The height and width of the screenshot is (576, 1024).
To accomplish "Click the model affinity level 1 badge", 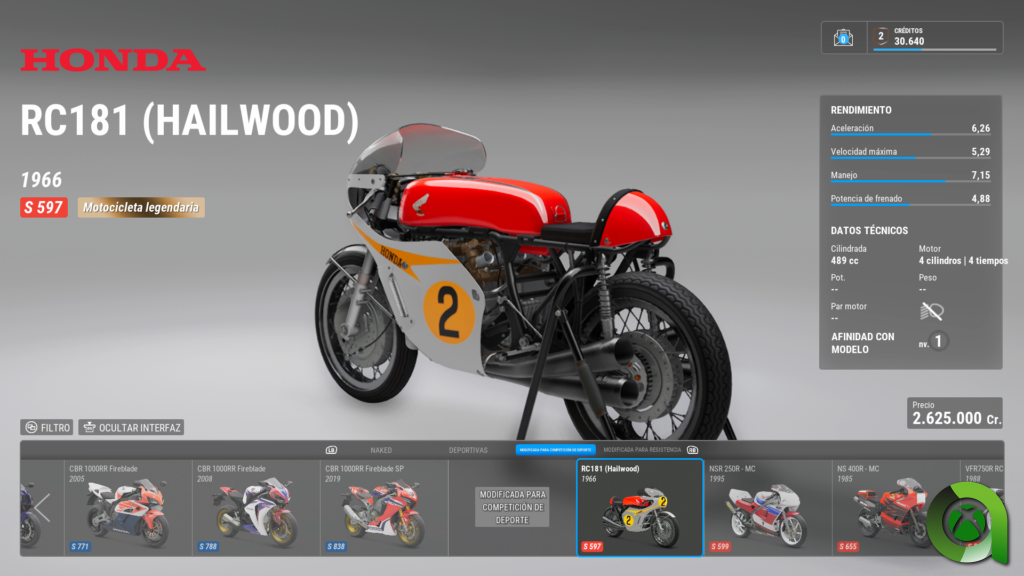I will 938,341.
